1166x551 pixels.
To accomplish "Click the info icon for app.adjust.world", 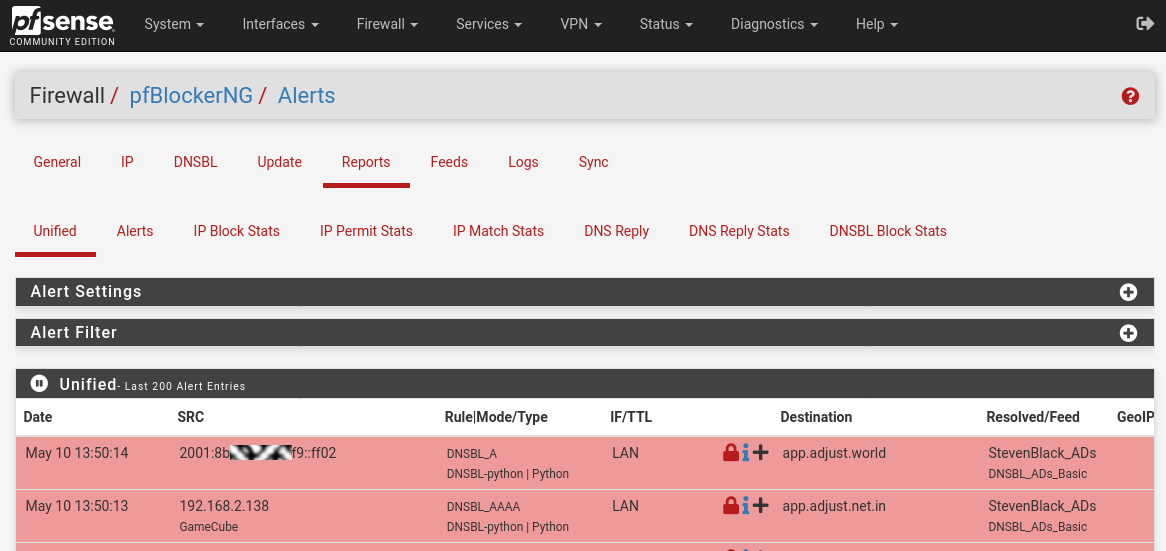I will pos(745,452).
